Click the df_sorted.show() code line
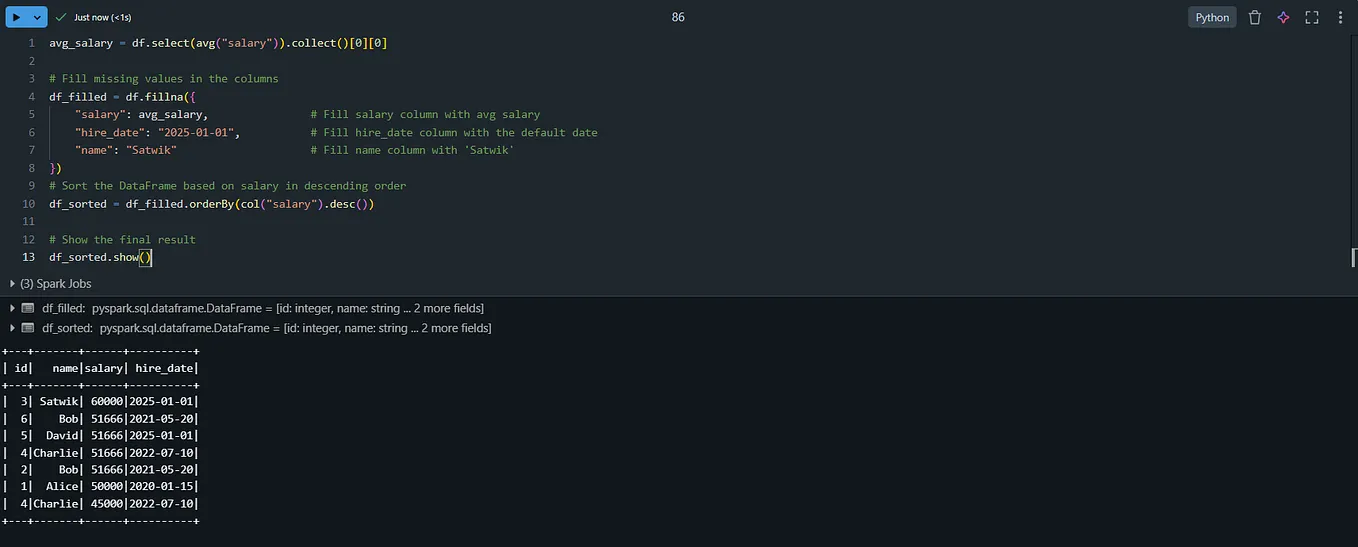The image size is (1358, 547). tap(100, 258)
